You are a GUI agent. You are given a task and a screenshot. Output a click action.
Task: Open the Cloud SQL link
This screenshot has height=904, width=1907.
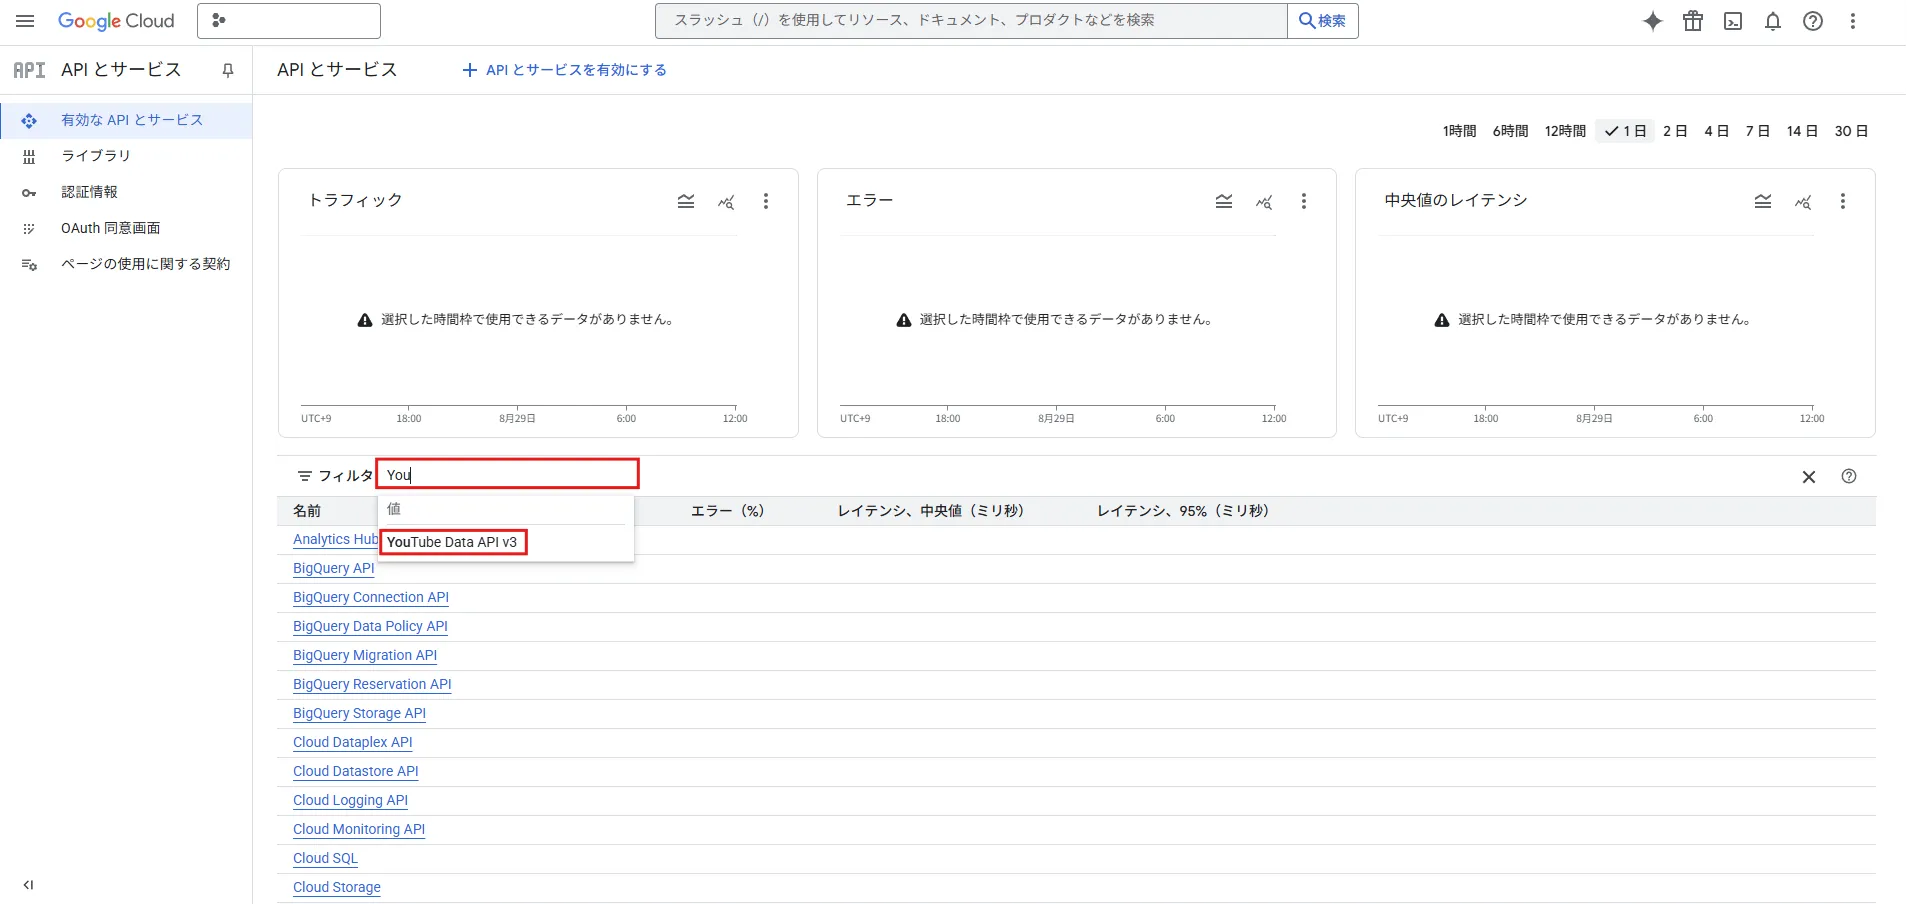pyautogui.click(x=325, y=859)
